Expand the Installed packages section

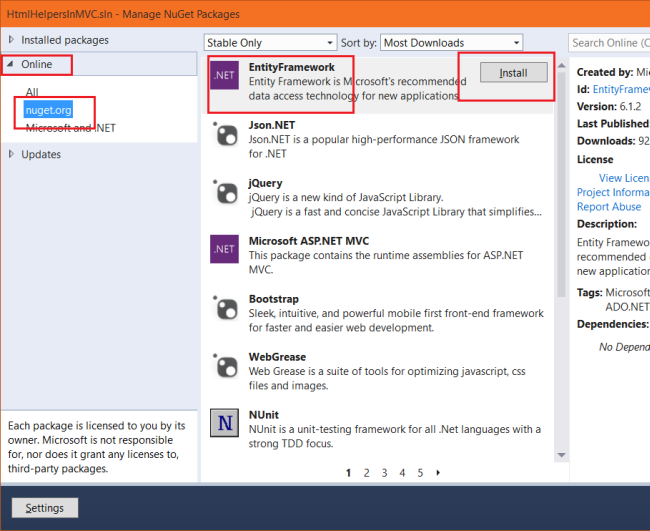(x=11, y=40)
